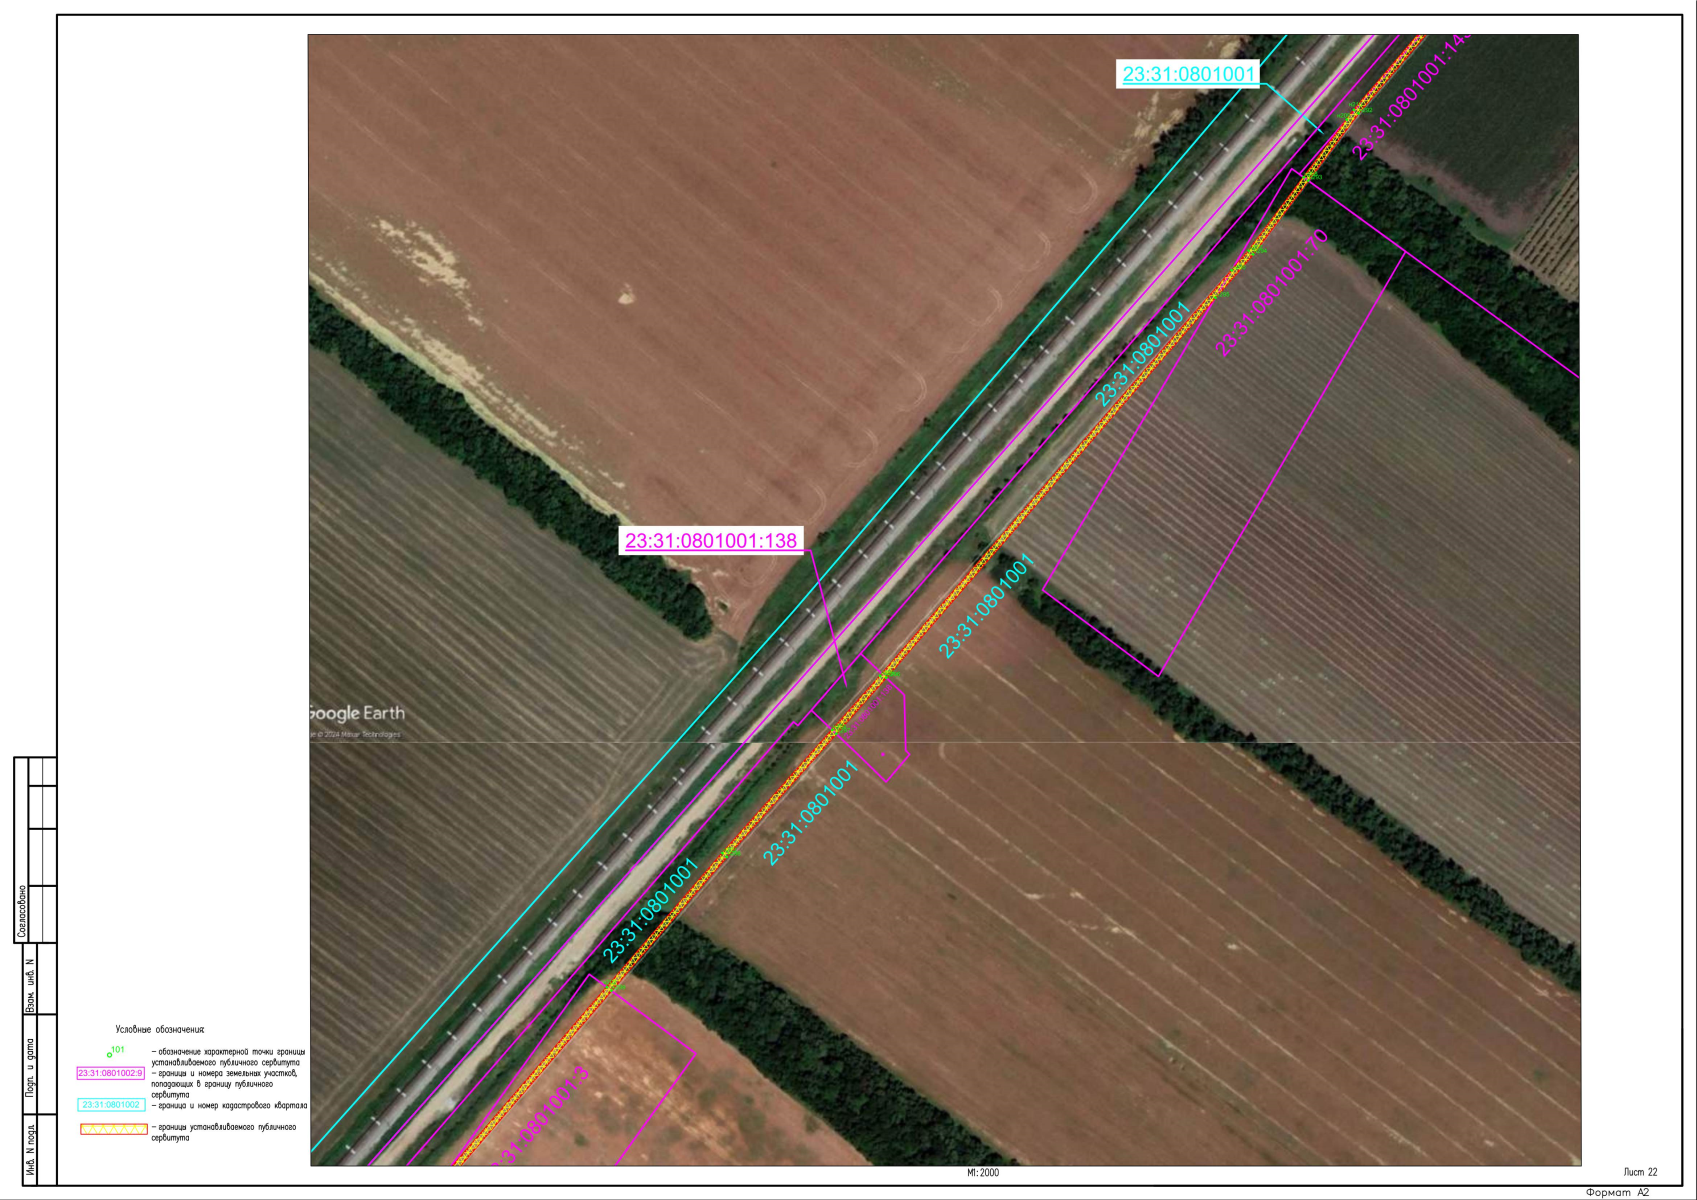This screenshot has width=1697, height=1200.
Task: Select the 23:31:0801001:138 parcel callout label
Action: 711,541
